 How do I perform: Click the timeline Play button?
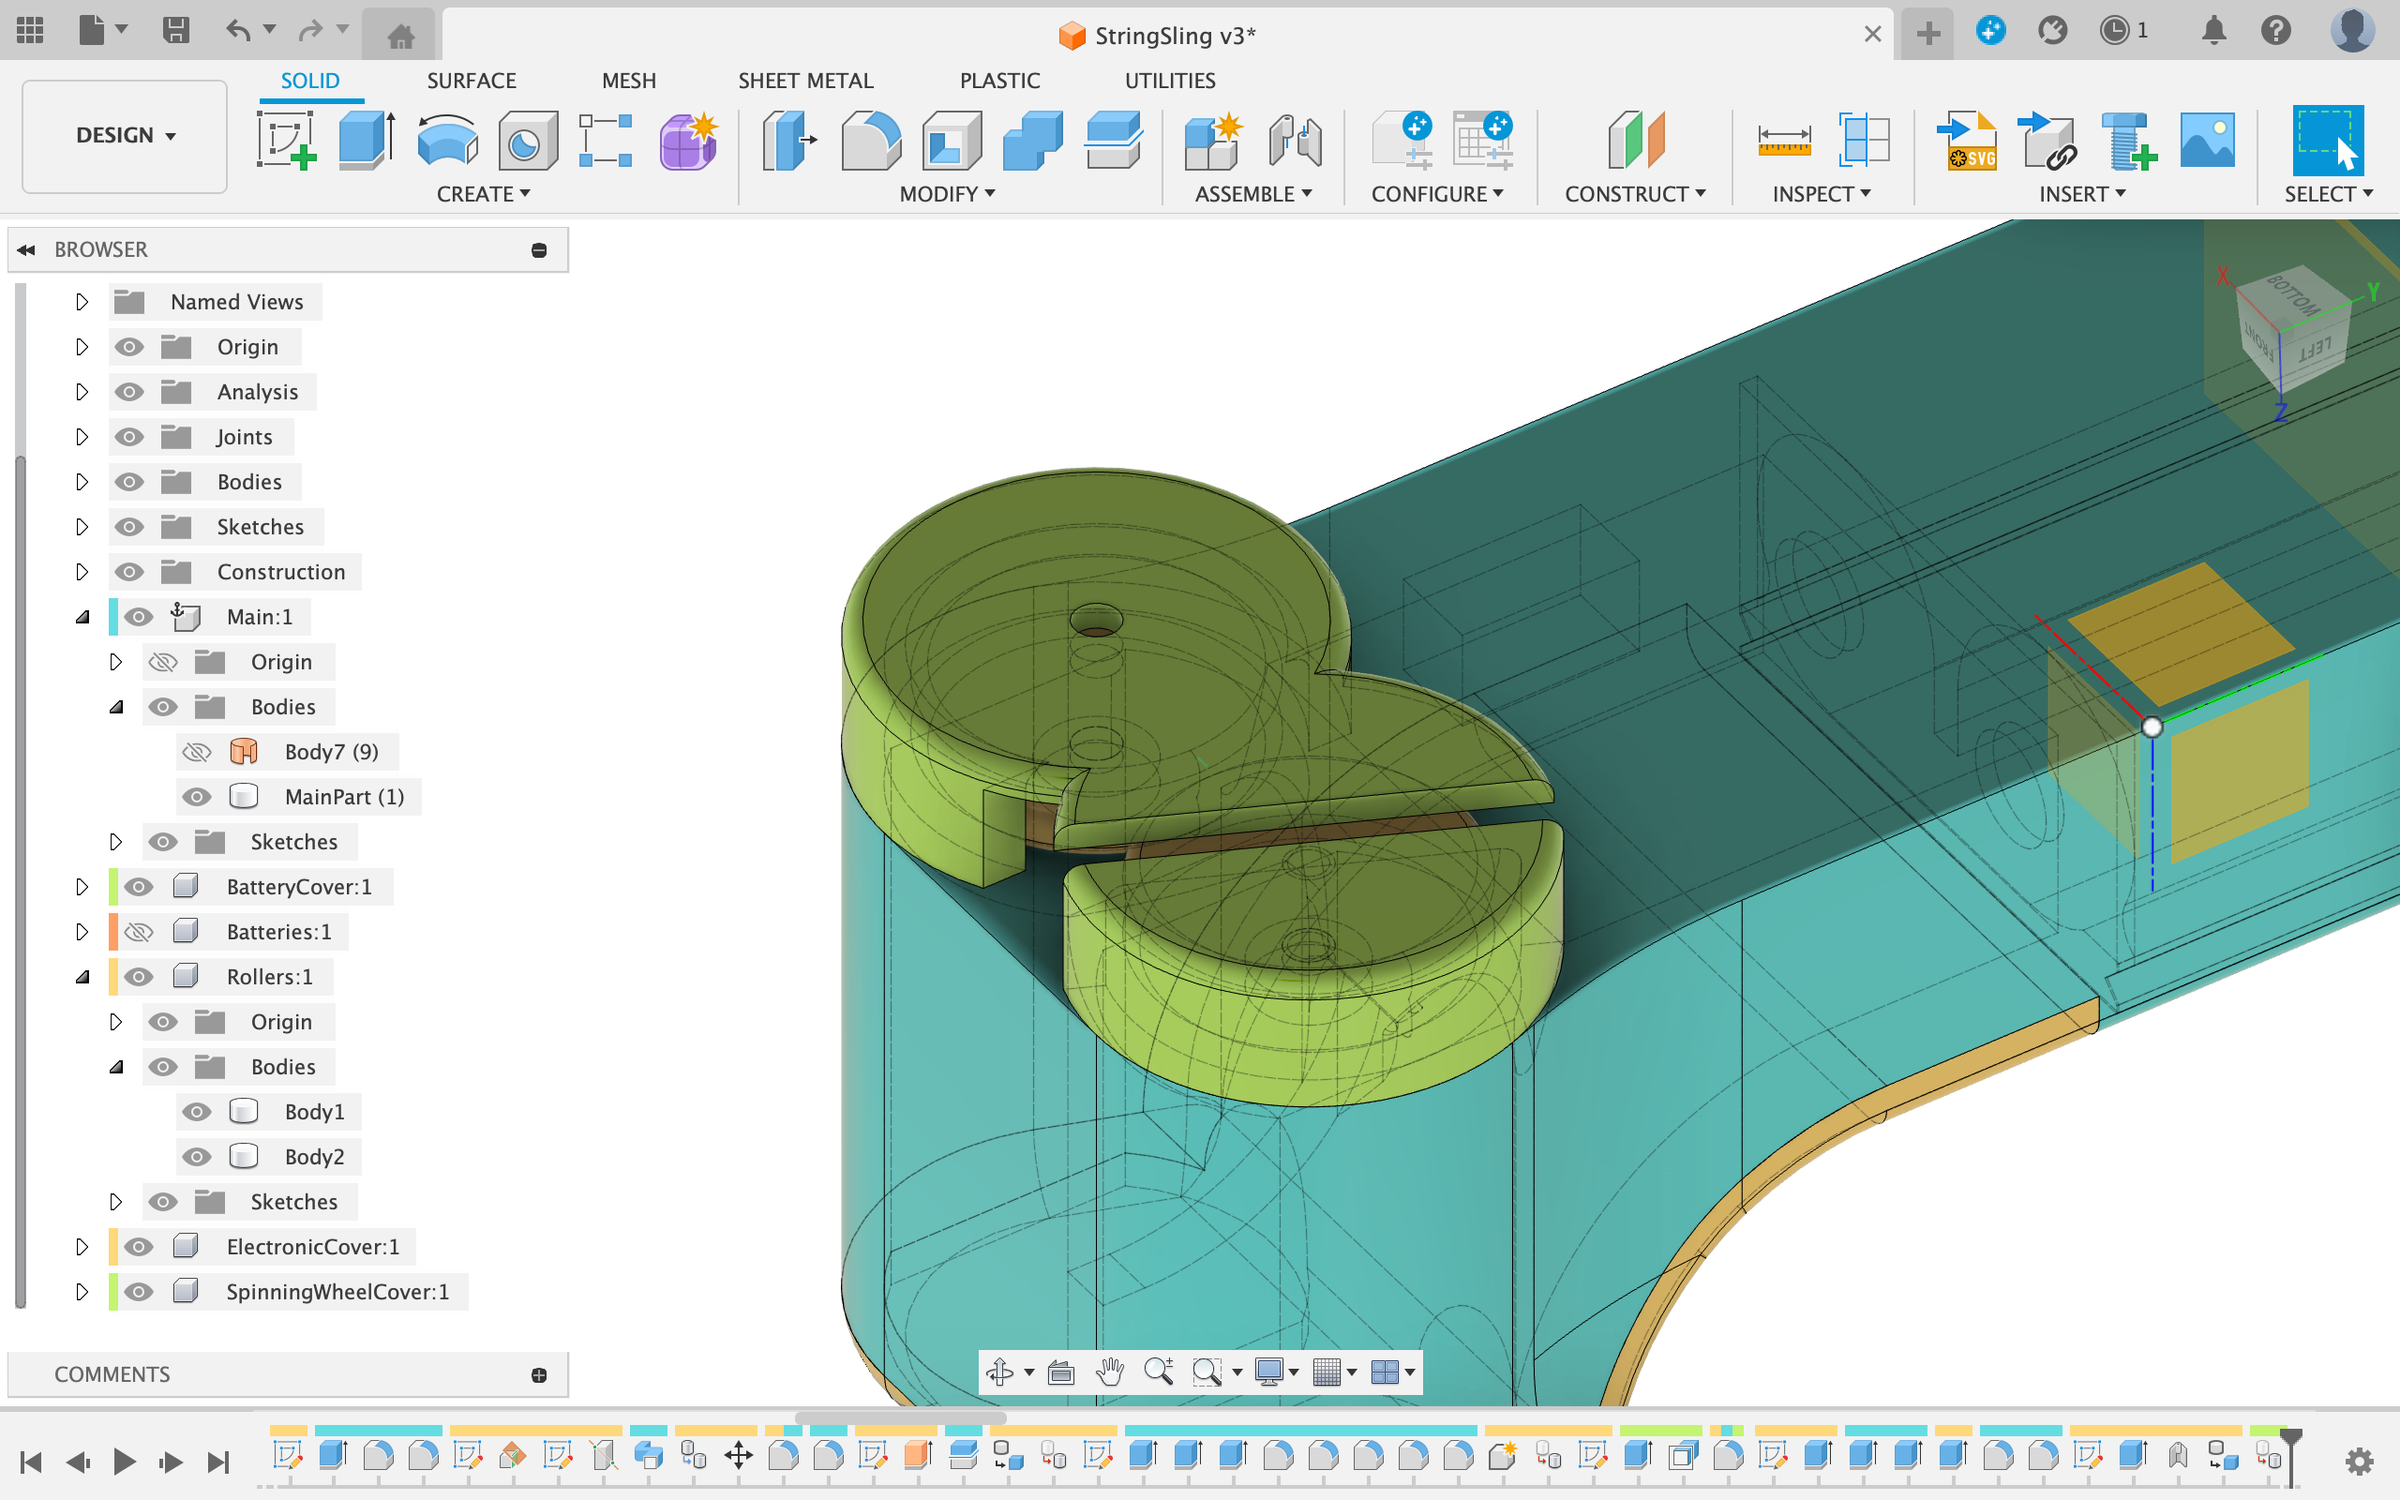pyautogui.click(x=124, y=1462)
